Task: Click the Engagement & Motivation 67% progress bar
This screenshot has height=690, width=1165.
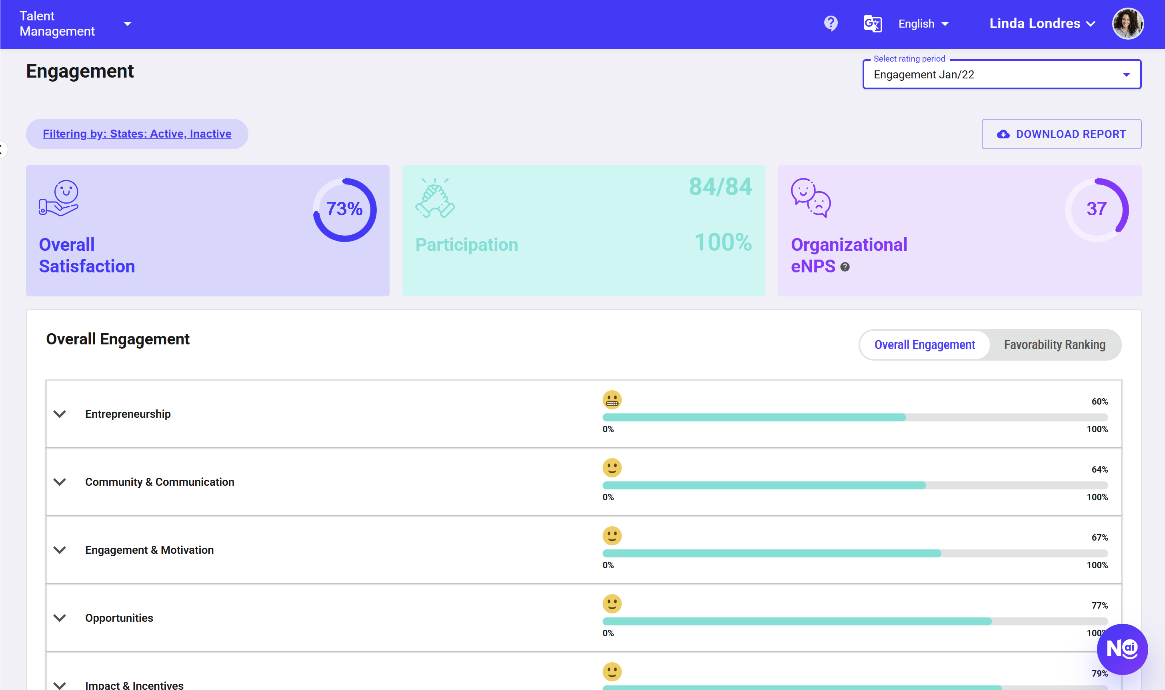Action: [x=855, y=553]
